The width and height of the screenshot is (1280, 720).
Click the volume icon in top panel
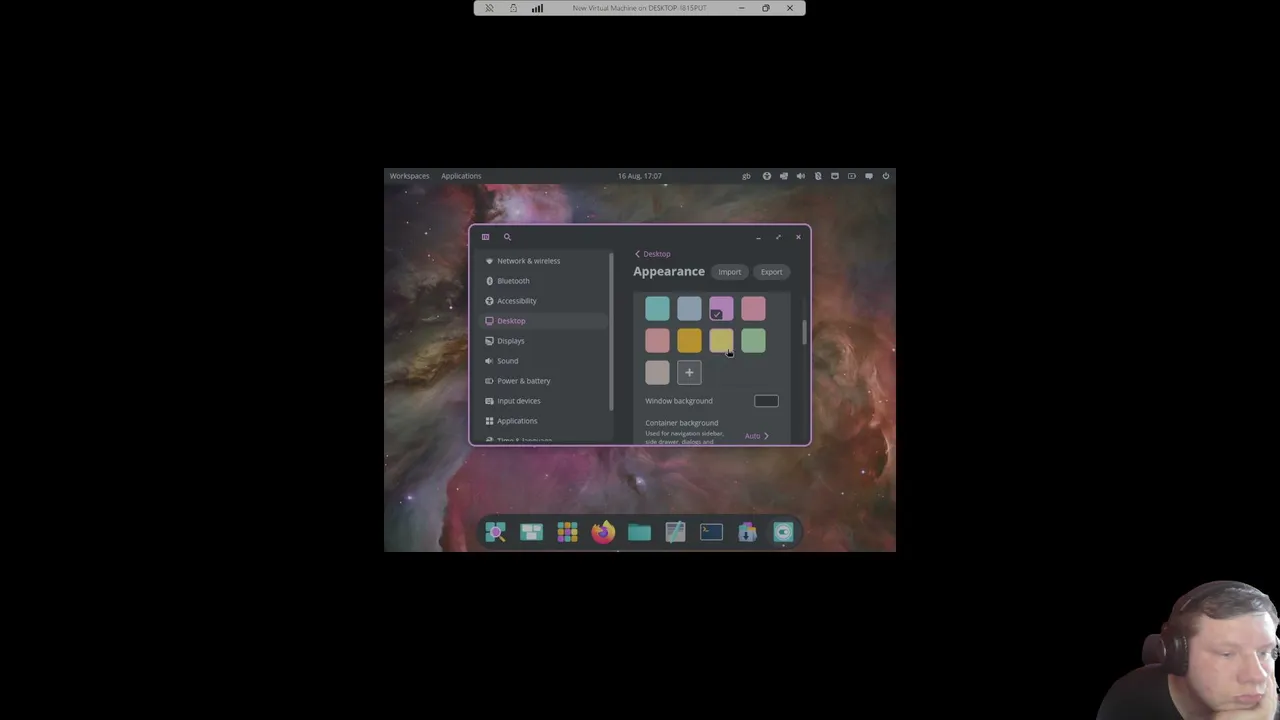[x=801, y=176]
